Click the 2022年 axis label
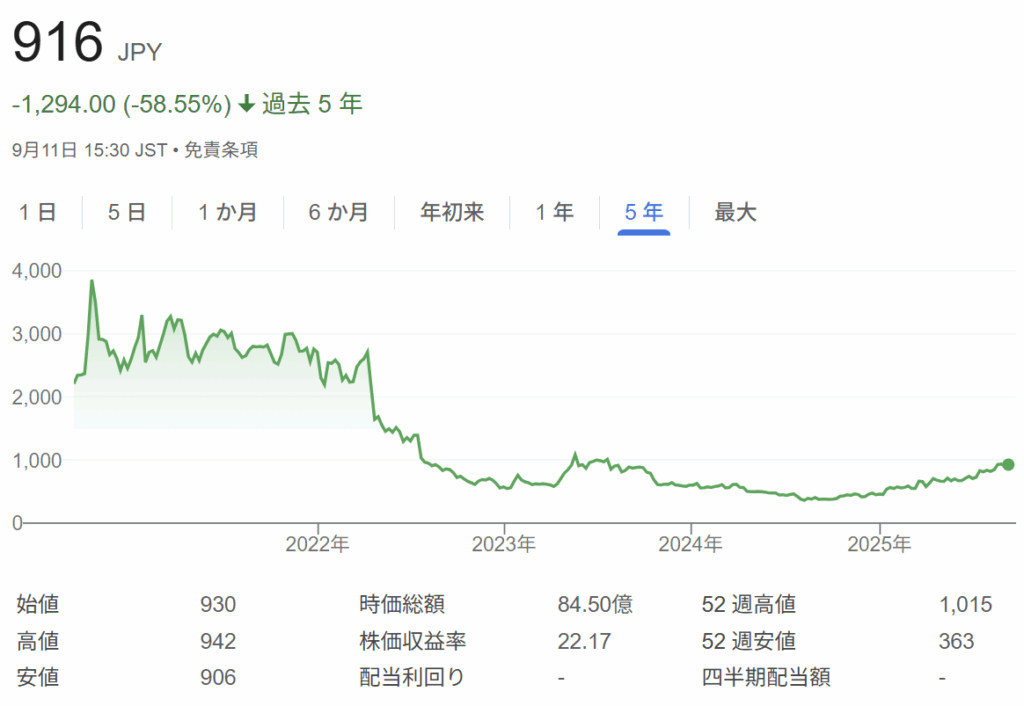Screen dimensions: 1024x706 point(318,545)
